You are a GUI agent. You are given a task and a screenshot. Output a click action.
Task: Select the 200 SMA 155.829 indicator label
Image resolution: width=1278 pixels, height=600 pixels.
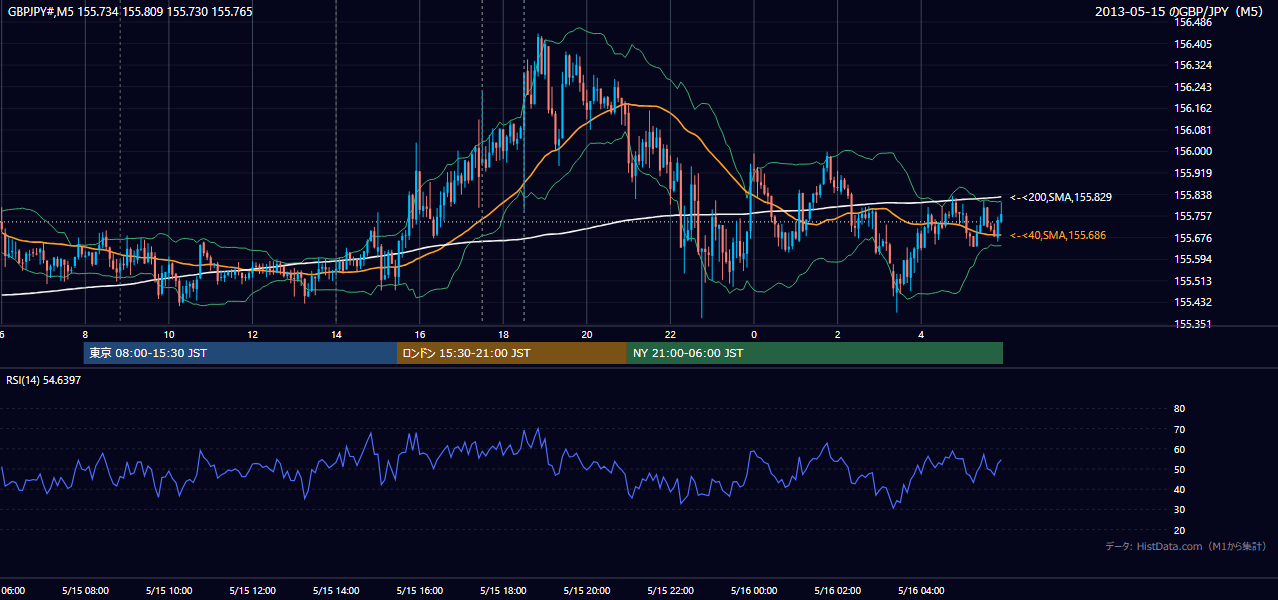(x=1061, y=197)
